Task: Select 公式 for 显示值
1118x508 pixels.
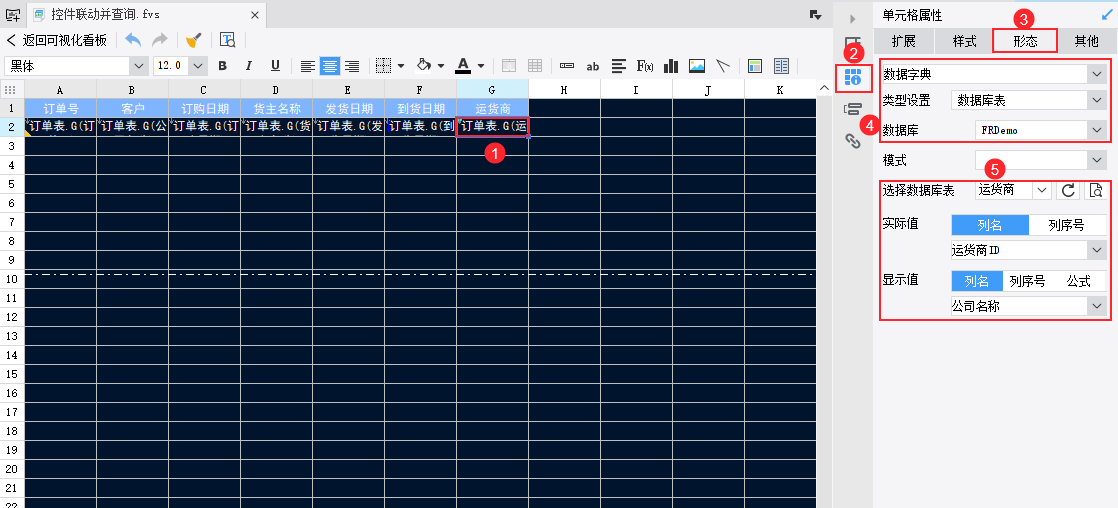Action: [1079, 281]
